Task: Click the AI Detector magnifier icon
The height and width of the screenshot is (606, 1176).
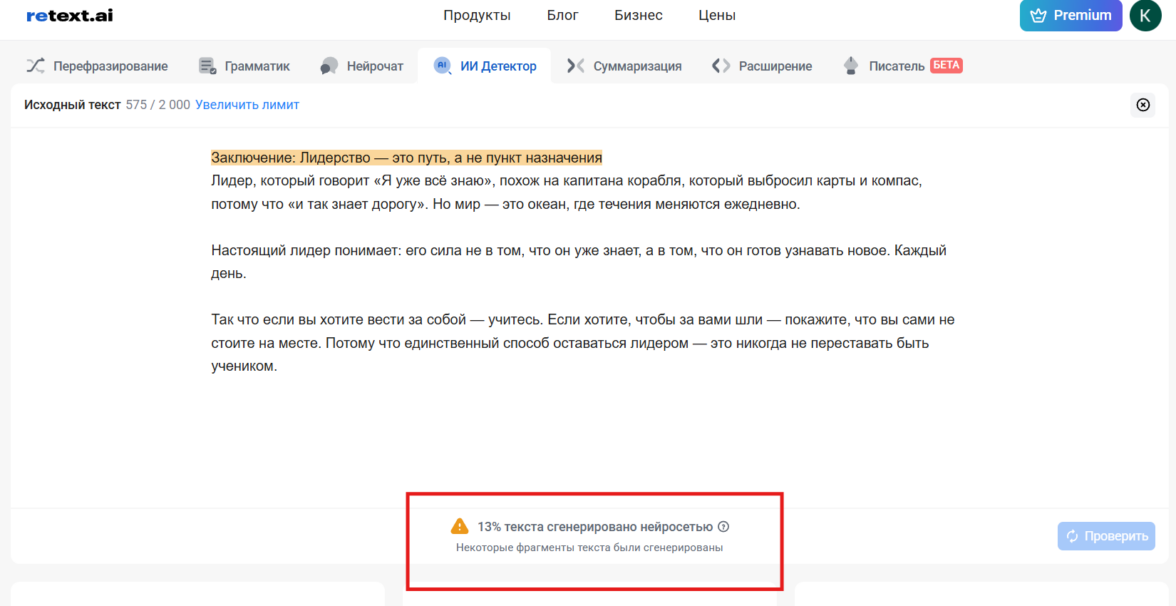Action: (441, 66)
